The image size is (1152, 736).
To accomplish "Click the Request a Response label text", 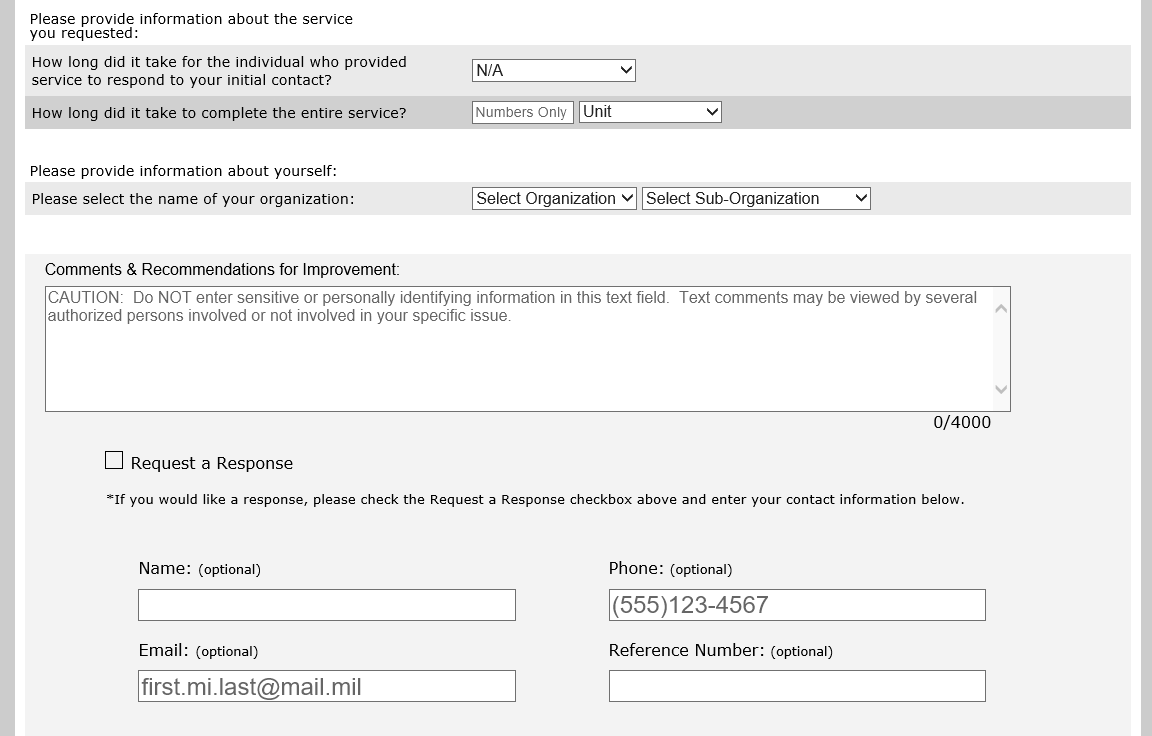I will click(x=212, y=463).
